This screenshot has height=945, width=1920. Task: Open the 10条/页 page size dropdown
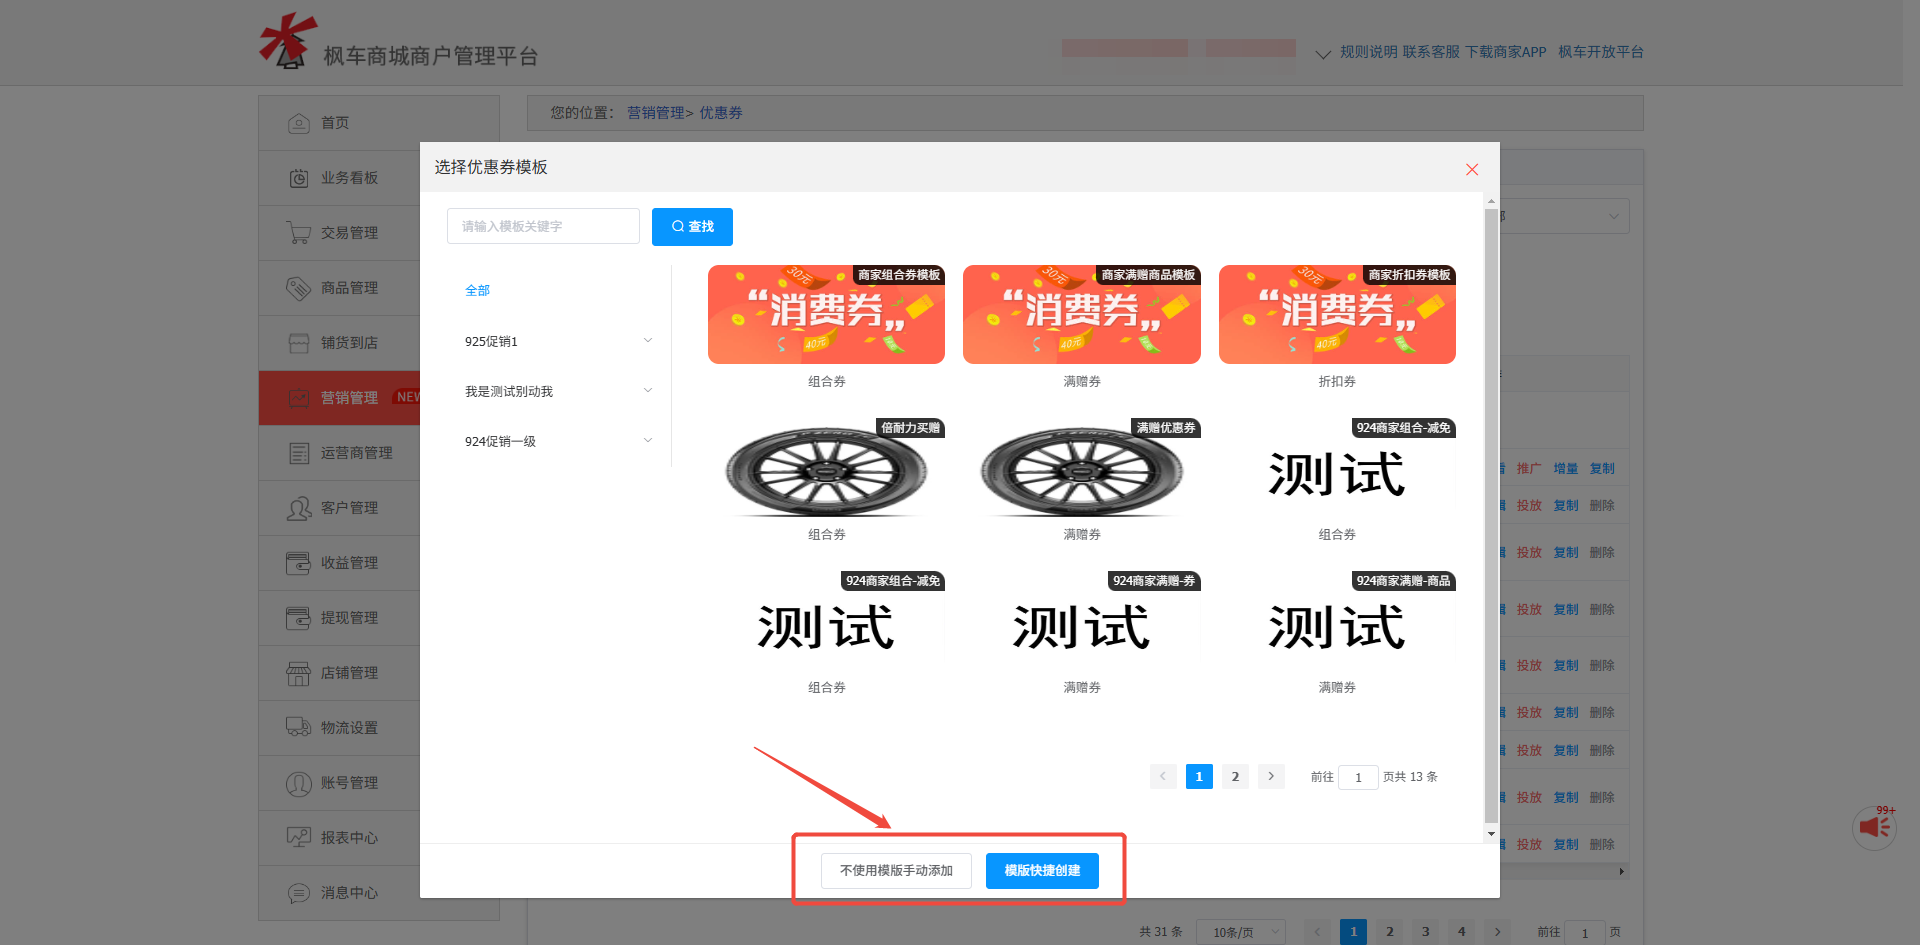click(1240, 931)
